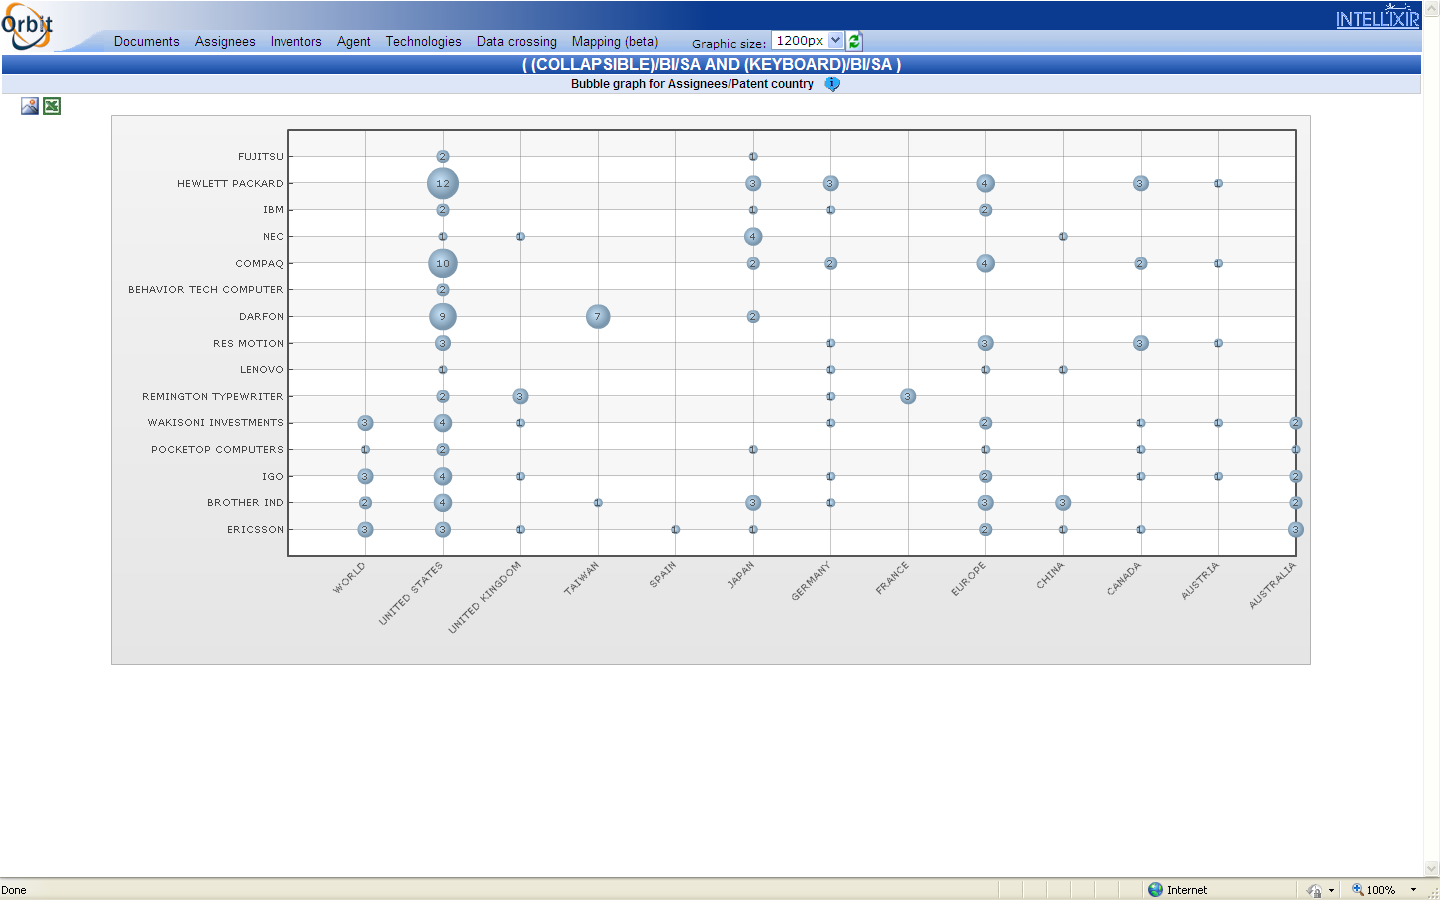The width and height of the screenshot is (1440, 900).
Task: Click the GERMANY axis label
Action: click(x=811, y=581)
